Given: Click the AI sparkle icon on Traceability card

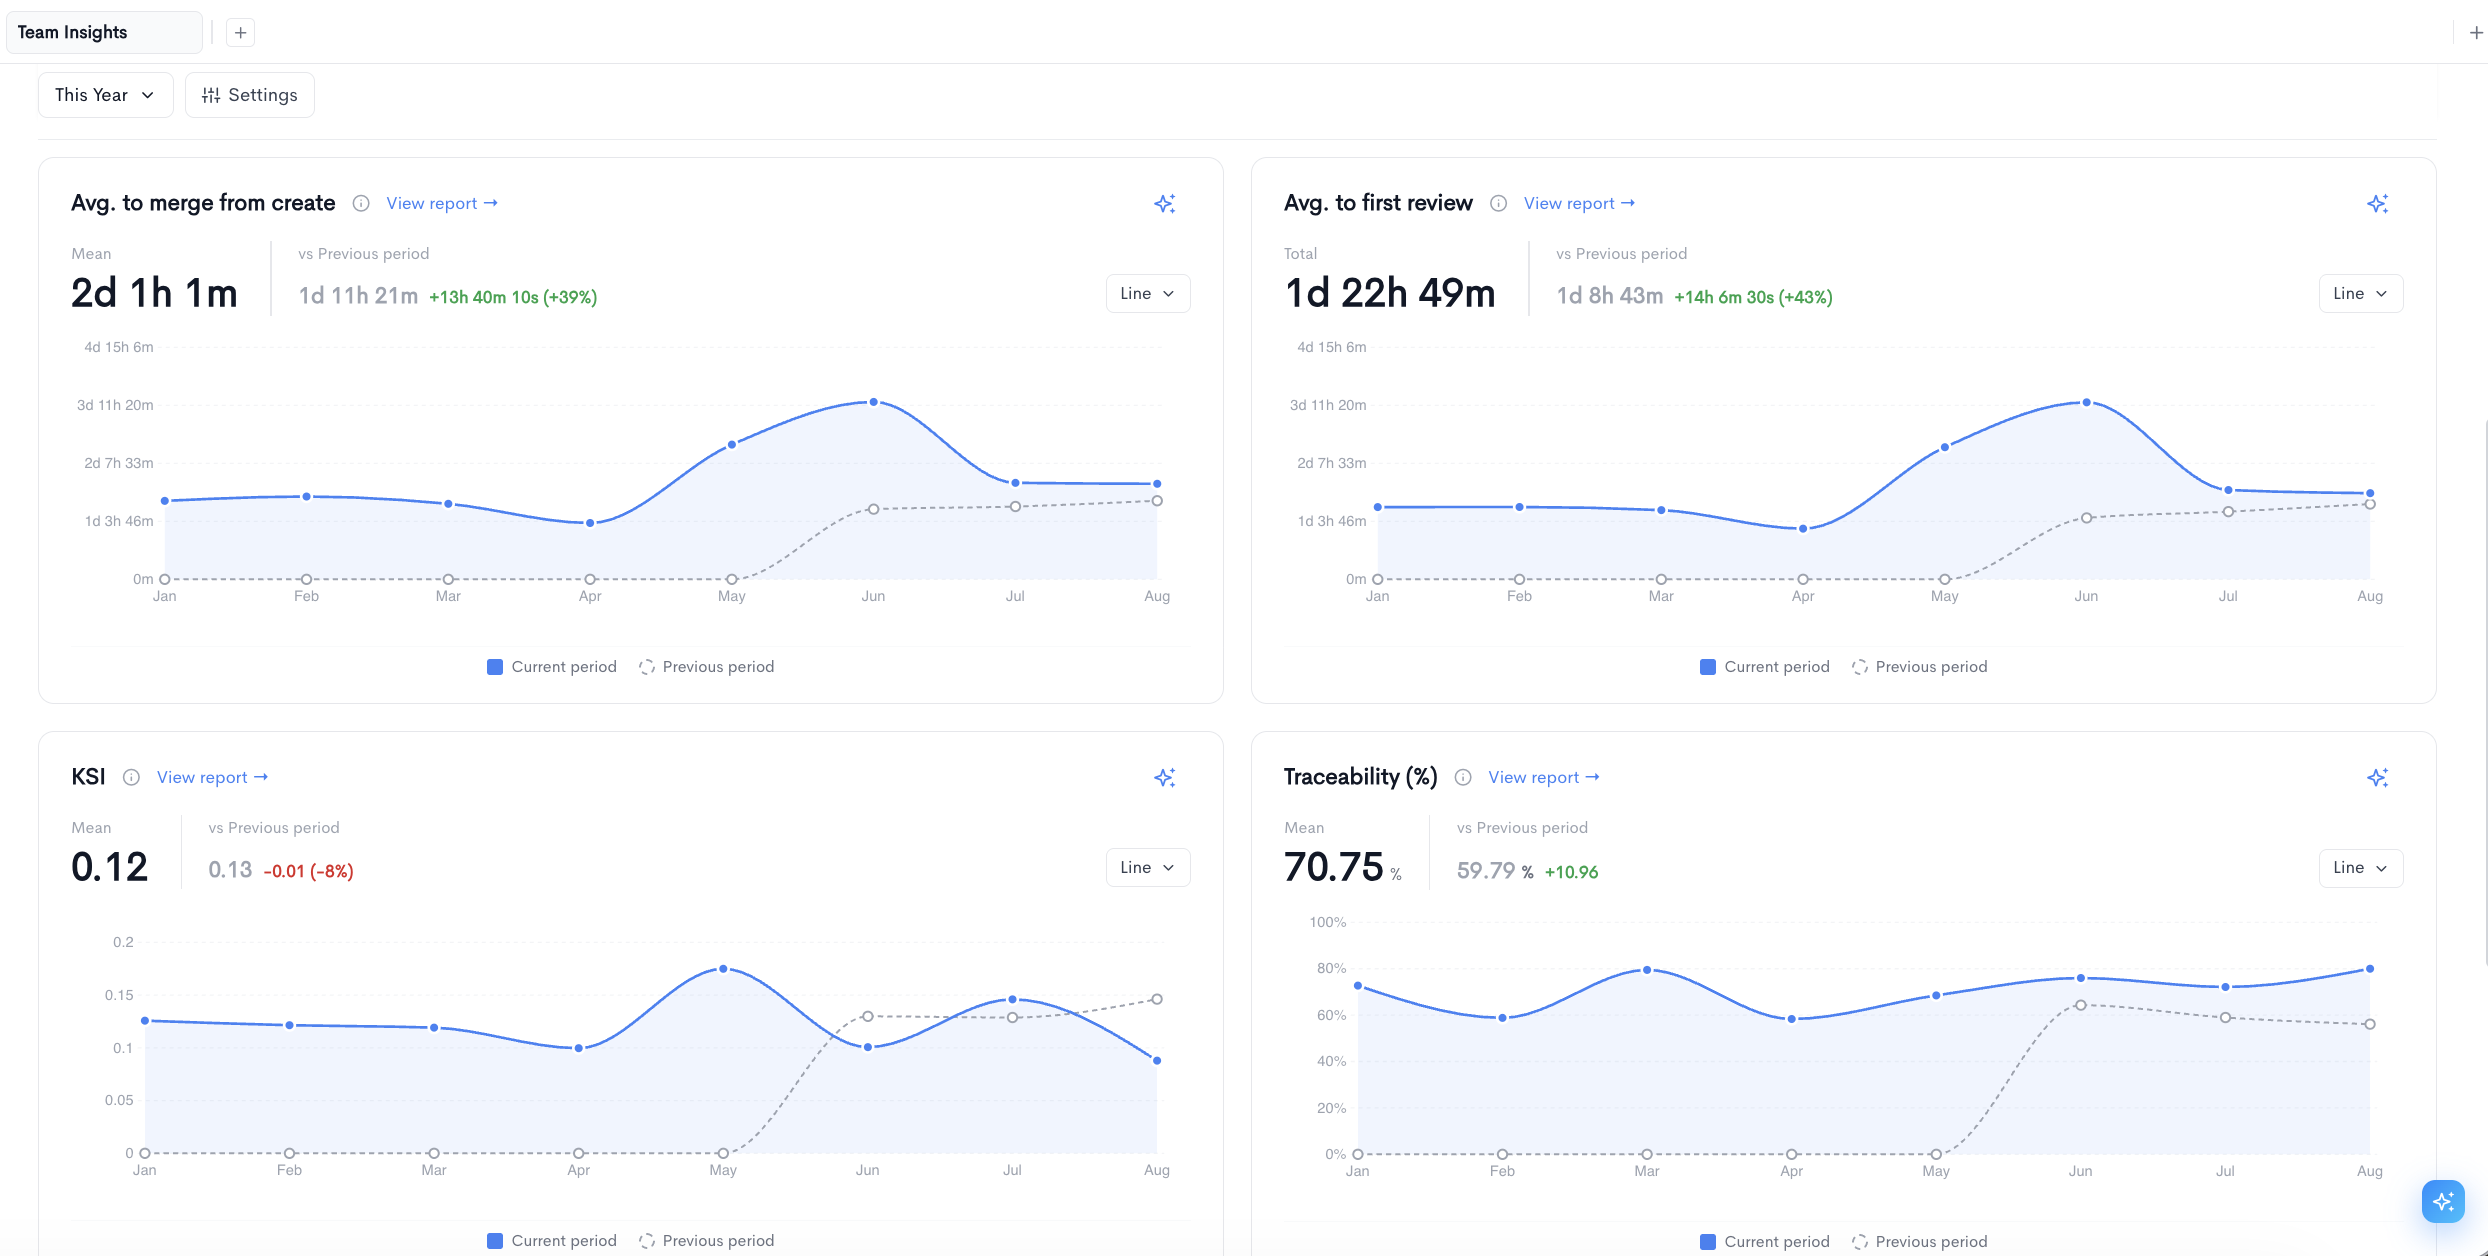Looking at the screenshot, I should (2377, 778).
